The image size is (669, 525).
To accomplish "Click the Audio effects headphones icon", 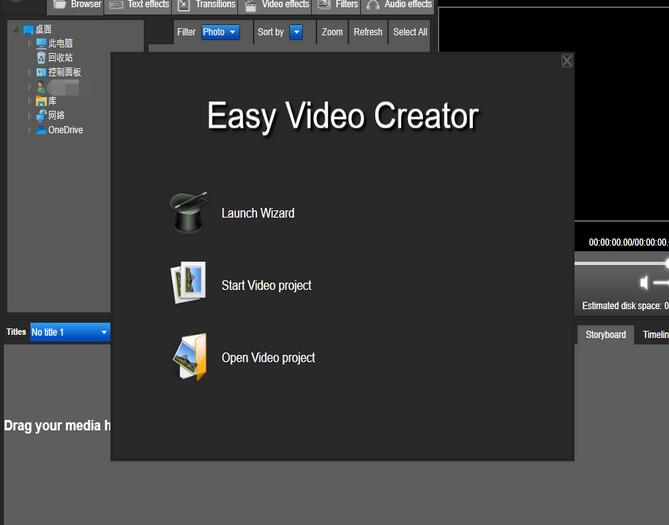I will coord(373,5).
